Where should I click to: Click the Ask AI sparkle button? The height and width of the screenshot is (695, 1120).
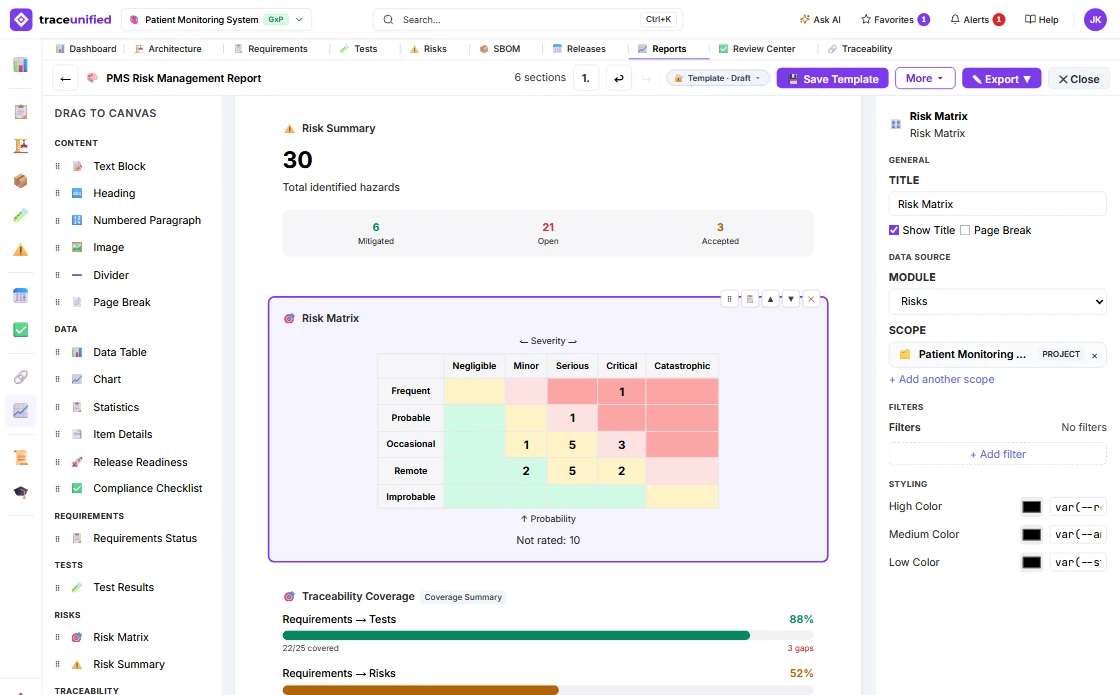(x=820, y=19)
